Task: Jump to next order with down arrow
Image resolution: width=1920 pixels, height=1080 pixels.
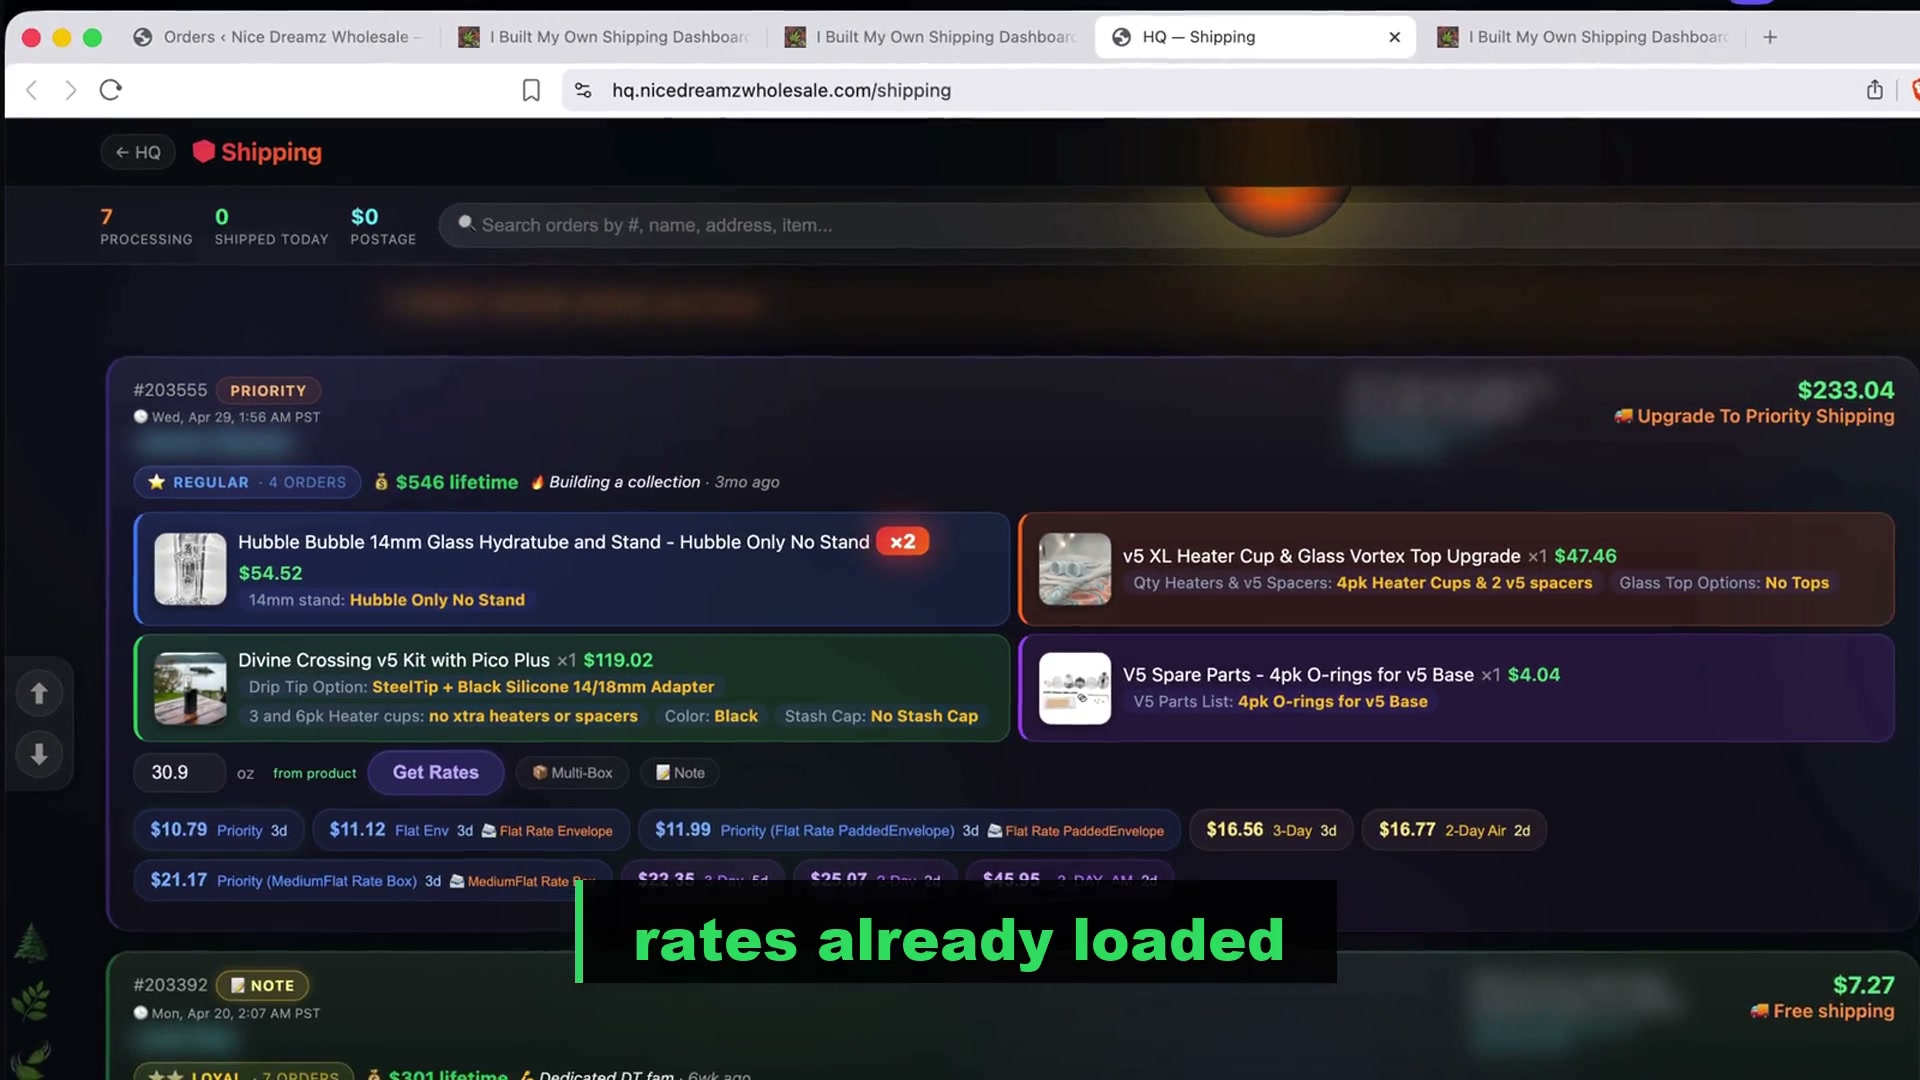Action: (39, 754)
